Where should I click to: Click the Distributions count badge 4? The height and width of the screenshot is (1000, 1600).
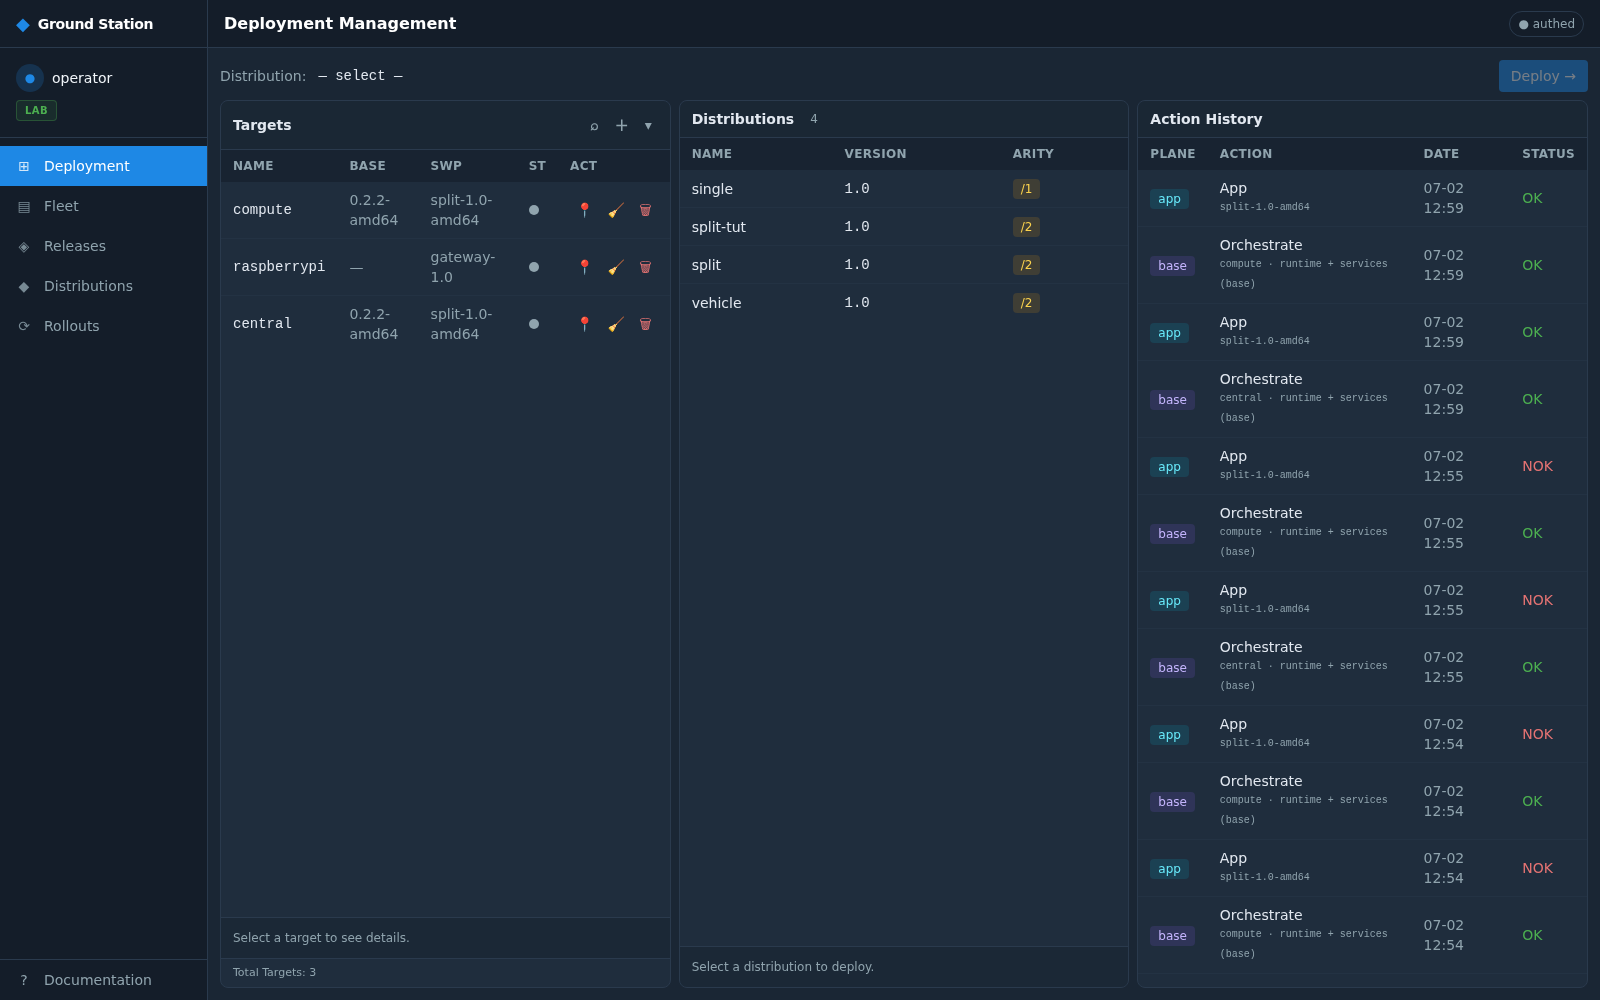[814, 119]
